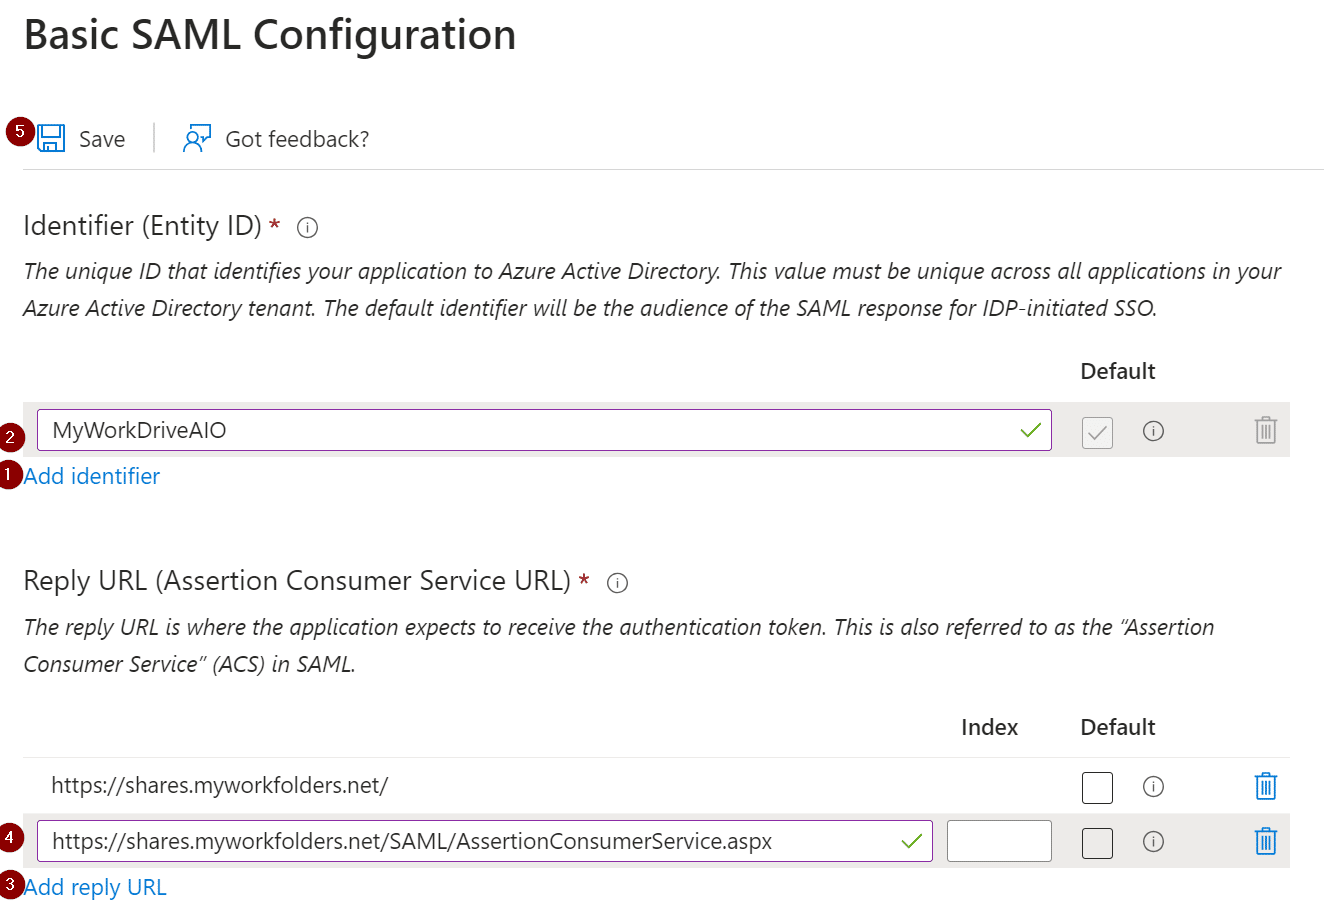This screenshot has height=913, width=1324.
Task: Toggle the Default checkbox for the identifier
Action: click(1097, 431)
